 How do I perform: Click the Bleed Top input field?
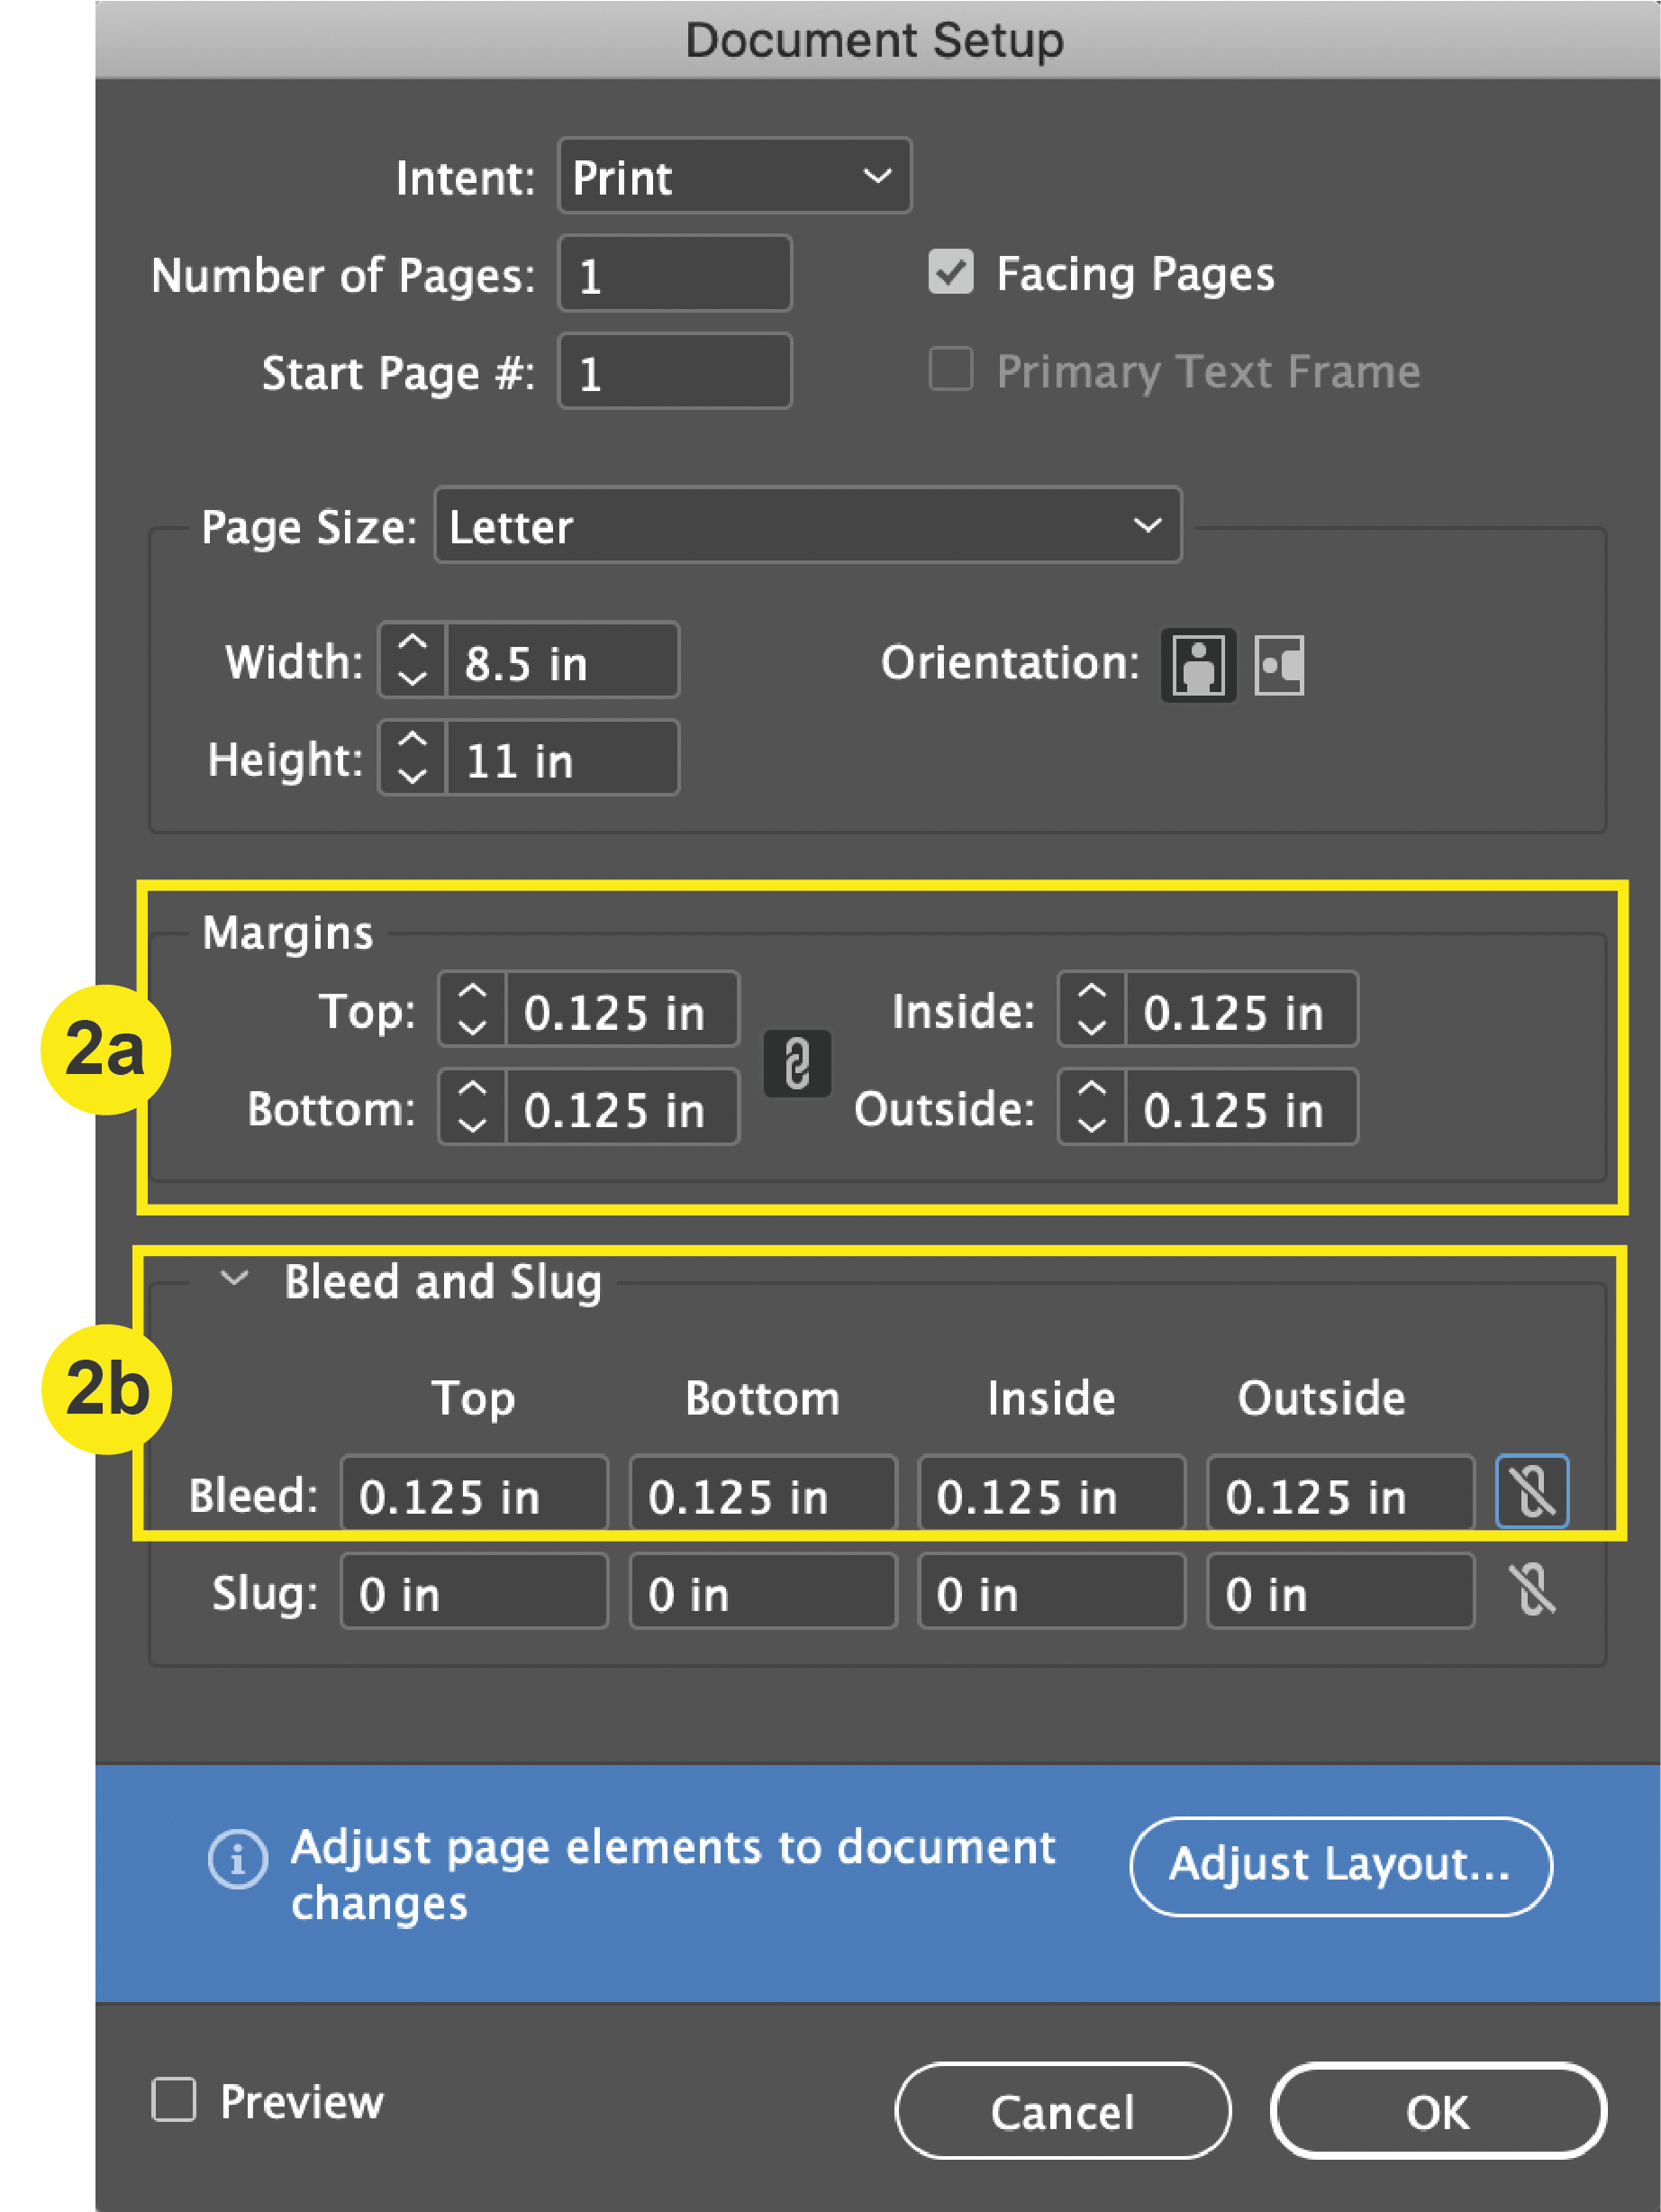(x=474, y=1493)
